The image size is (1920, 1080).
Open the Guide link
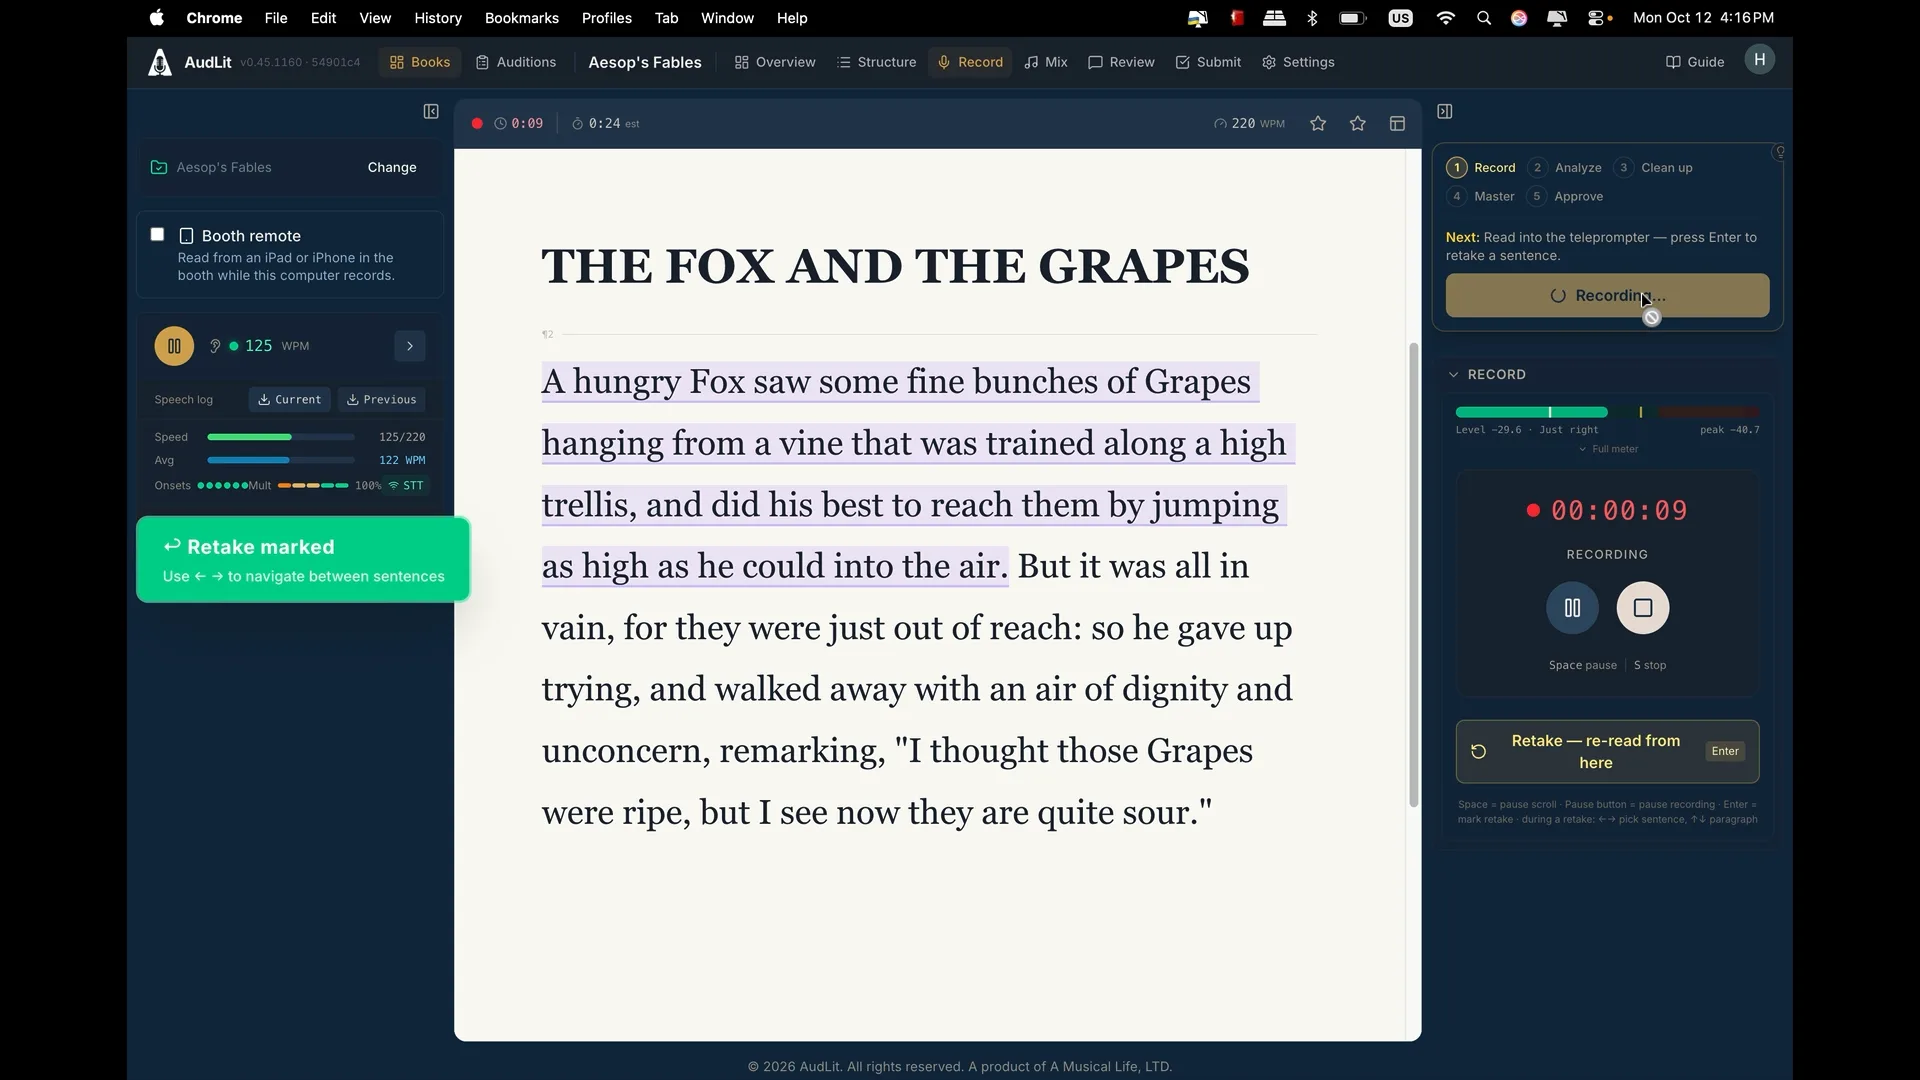click(1695, 62)
